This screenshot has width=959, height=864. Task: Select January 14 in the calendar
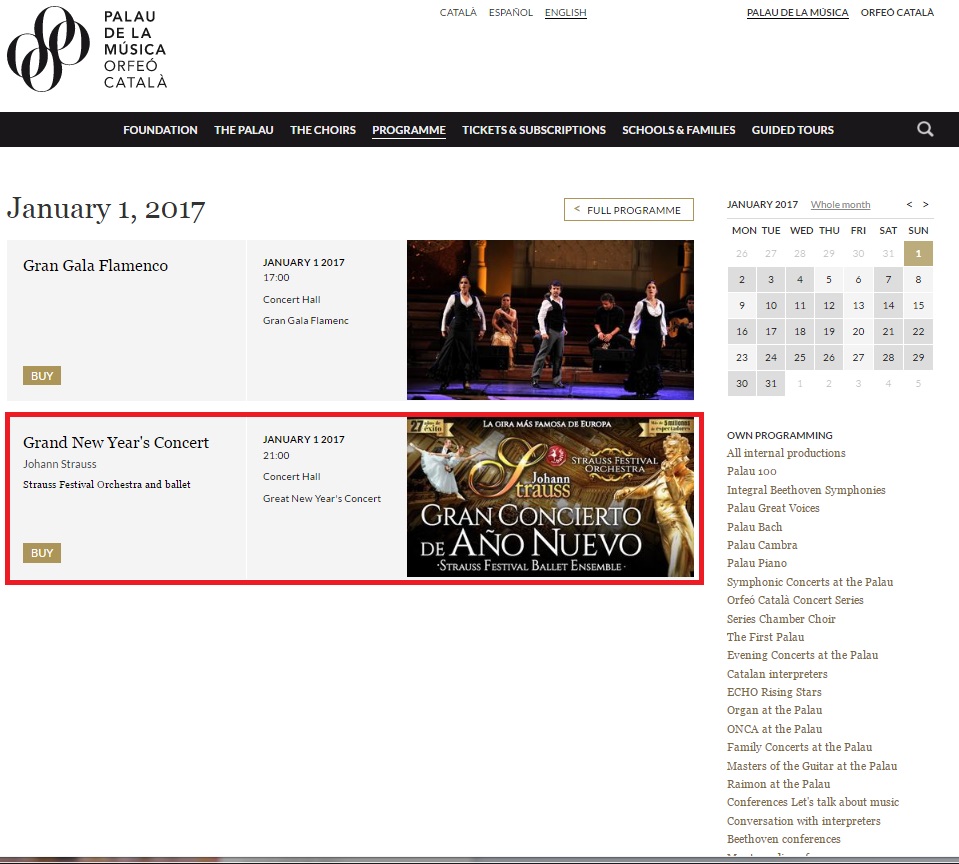pos(888,305)
